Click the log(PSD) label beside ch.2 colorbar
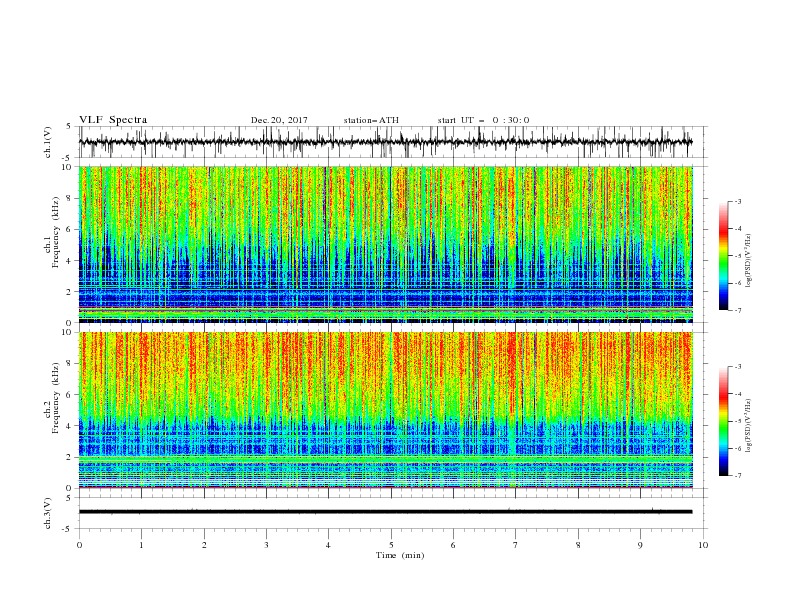This screenshot has height=612, width=792. 749,426
